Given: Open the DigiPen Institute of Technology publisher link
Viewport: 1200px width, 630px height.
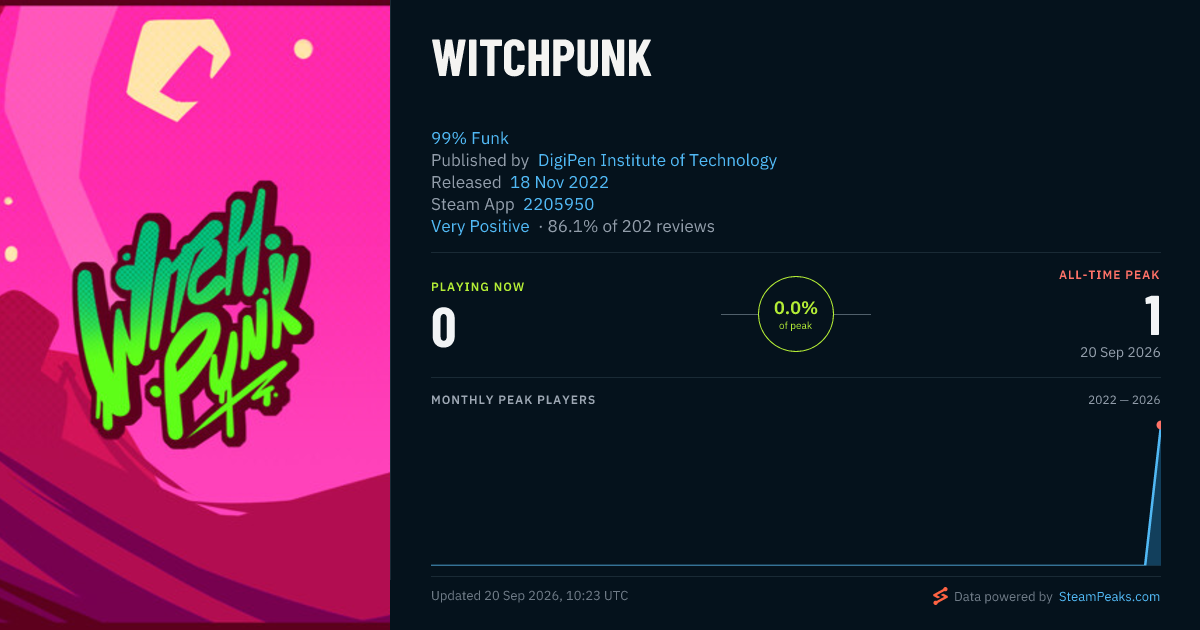Looking at the screenshot, I should [x=657, y=160].
